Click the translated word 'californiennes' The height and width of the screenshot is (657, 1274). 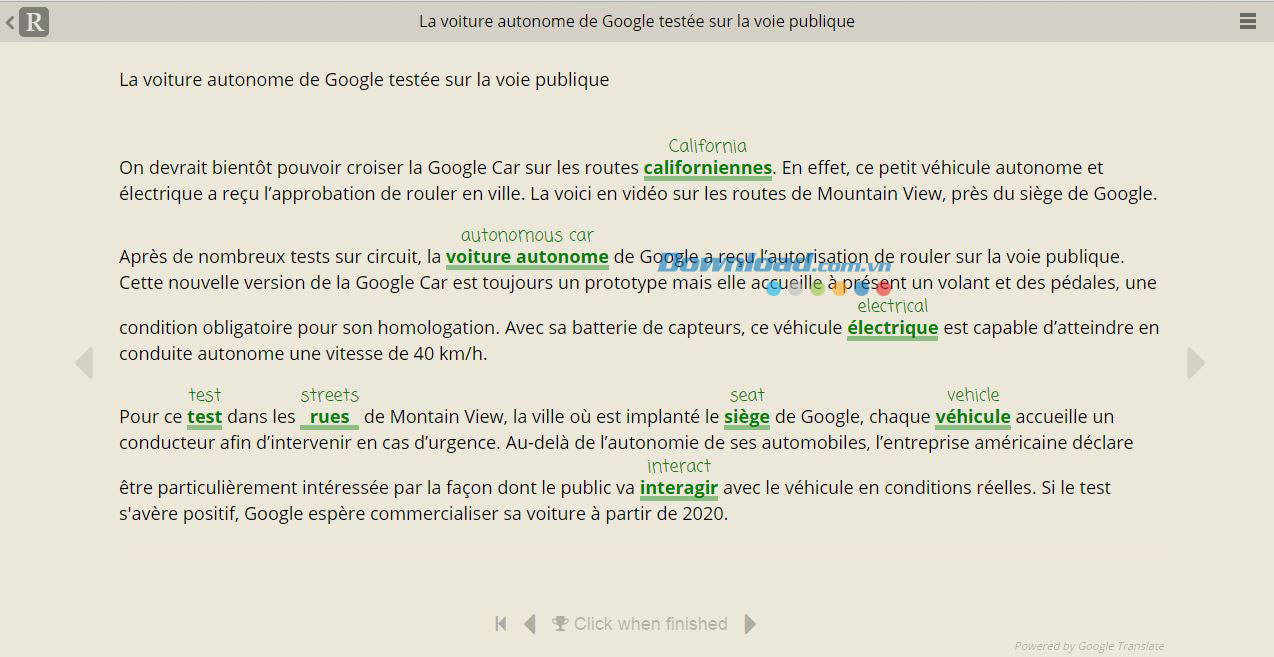point(707,168)
